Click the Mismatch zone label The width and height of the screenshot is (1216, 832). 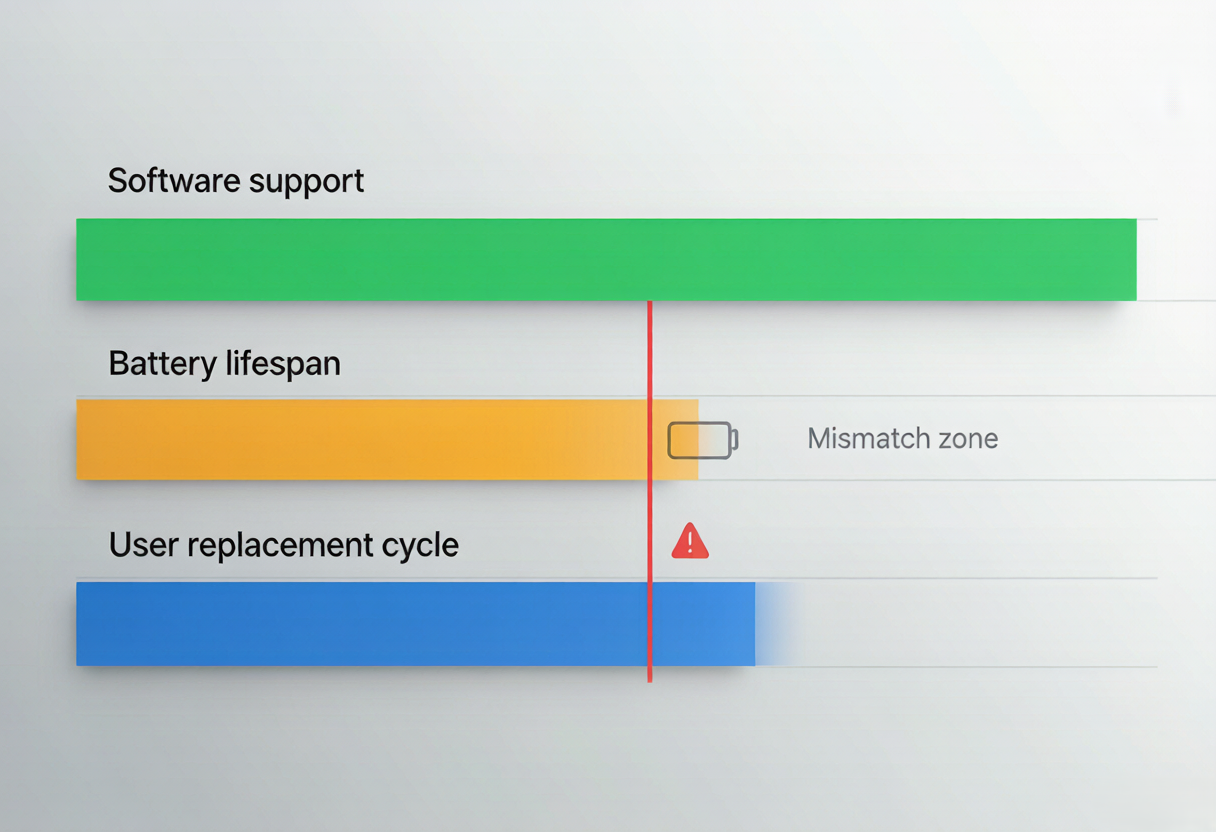[x=903, y=438]
